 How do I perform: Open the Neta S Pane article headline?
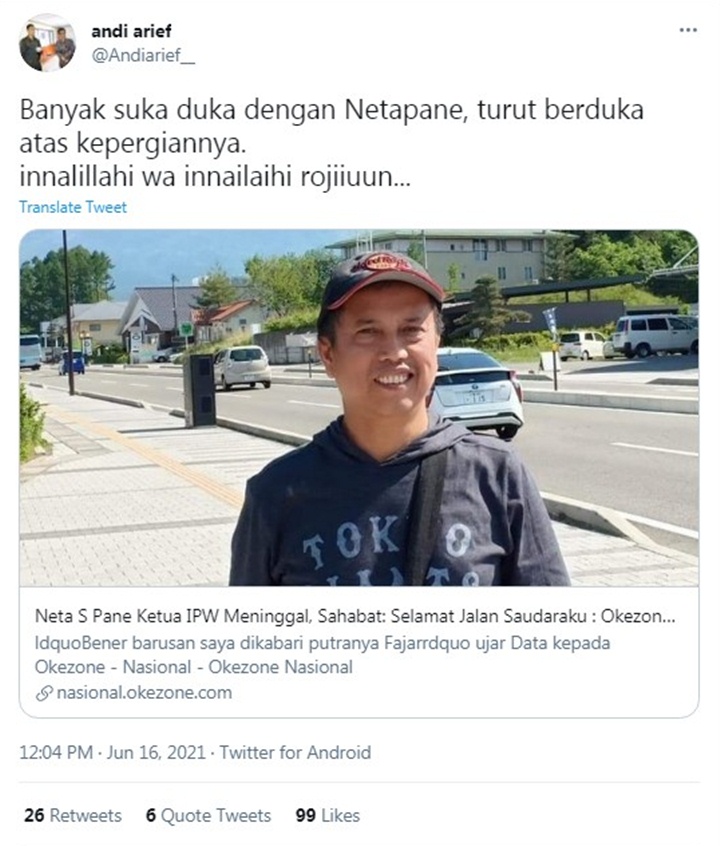point(355,616)
